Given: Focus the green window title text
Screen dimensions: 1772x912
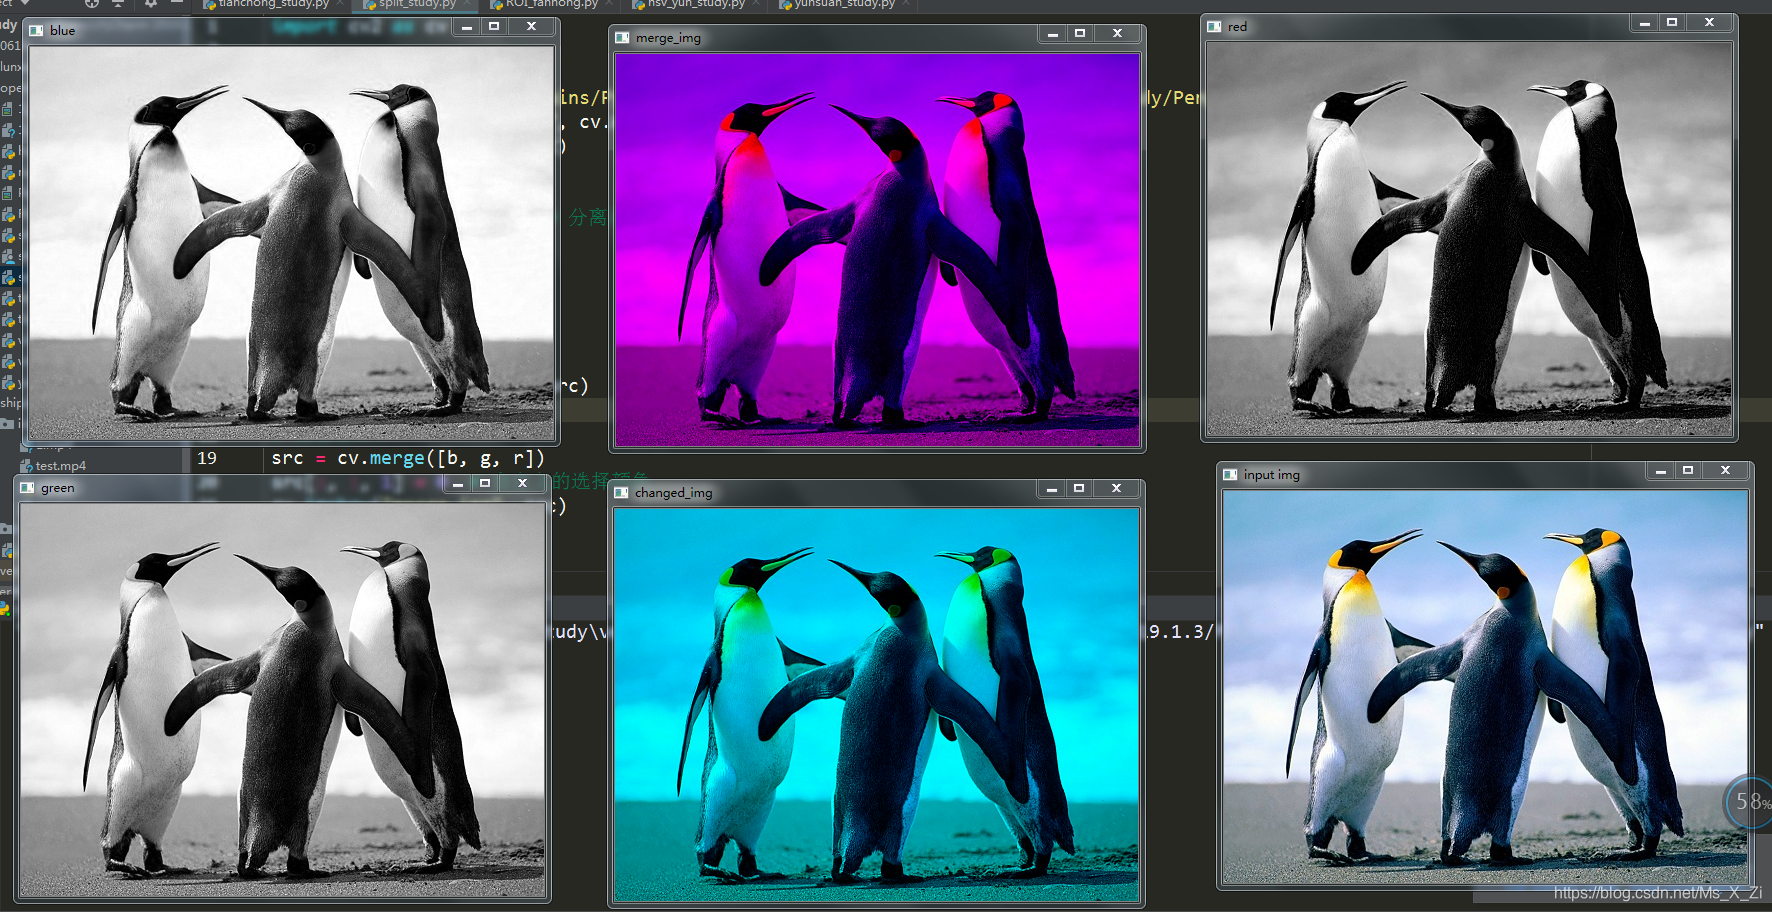Looking at the screenshot, I should click(x=57, y=488).
